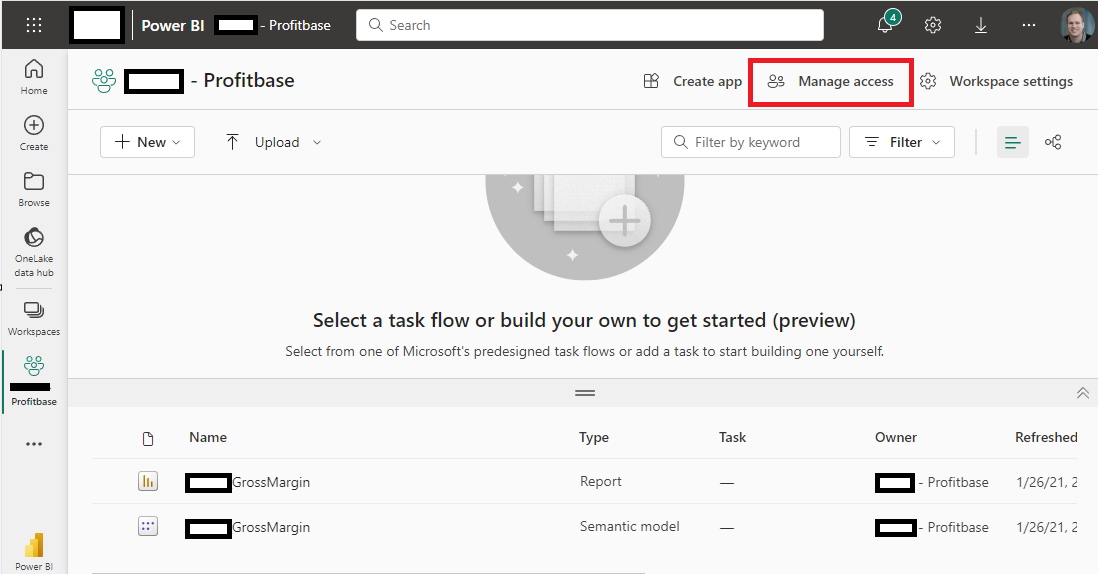Open the Create page from sidebar
Viewport: 1098px width, 574px height.
[x=34, y=133]
